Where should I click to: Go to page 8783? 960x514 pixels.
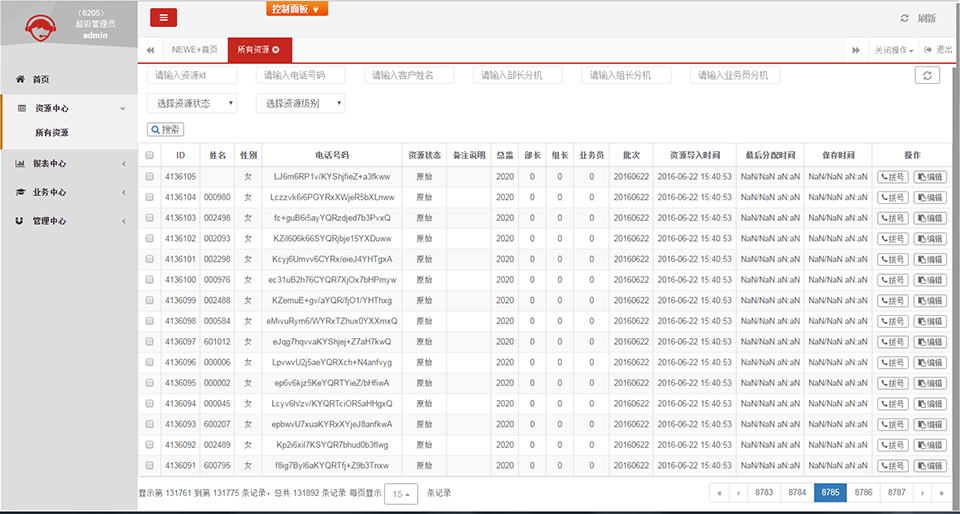[764, 493]
